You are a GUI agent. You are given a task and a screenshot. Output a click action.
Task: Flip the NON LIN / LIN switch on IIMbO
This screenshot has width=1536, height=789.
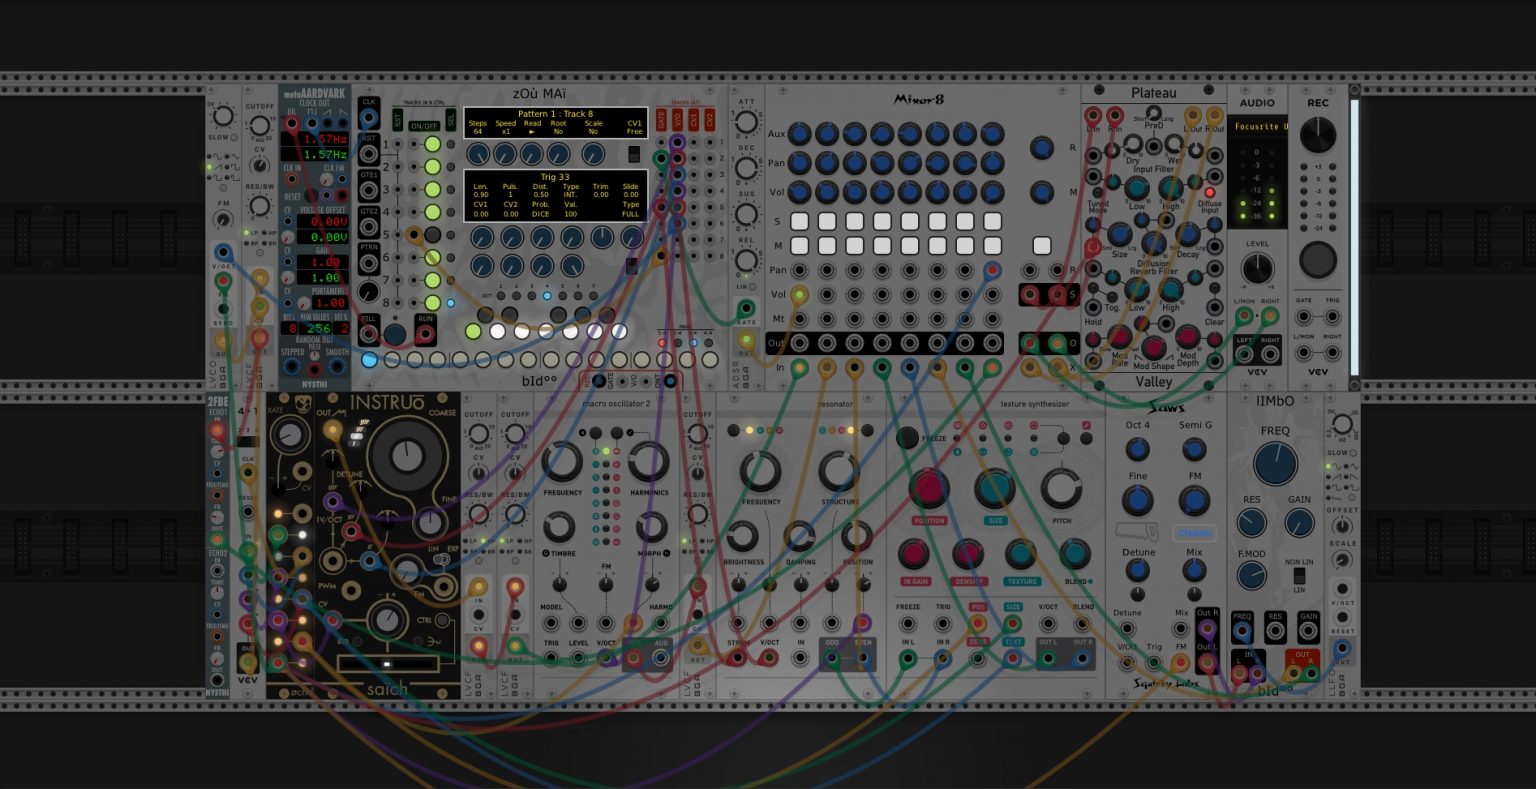coord(1299,576)
